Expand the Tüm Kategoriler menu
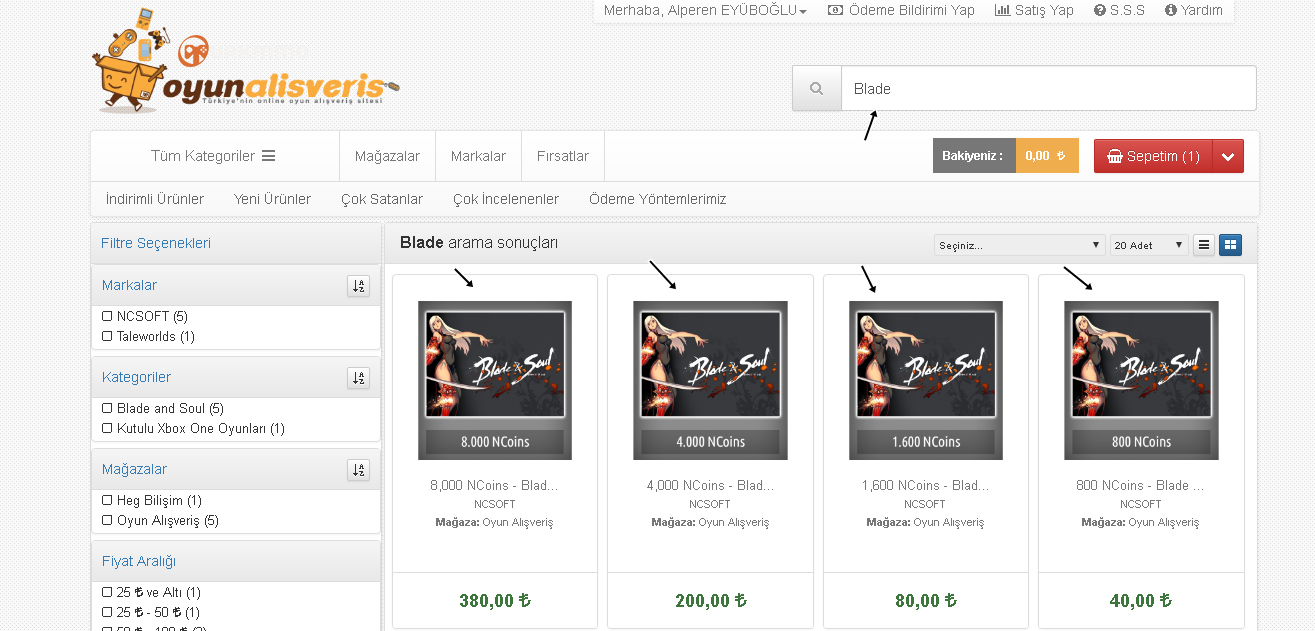Viewport: 1315px width, 631px height. [213, 156]
